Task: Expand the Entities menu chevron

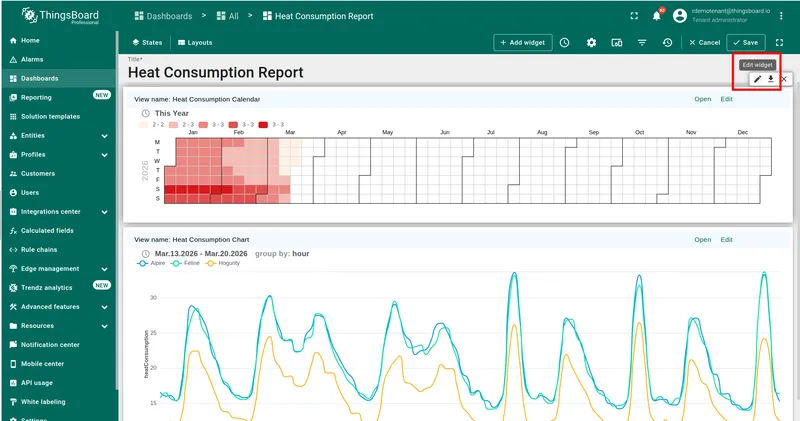Action: (x=105, y=136)
